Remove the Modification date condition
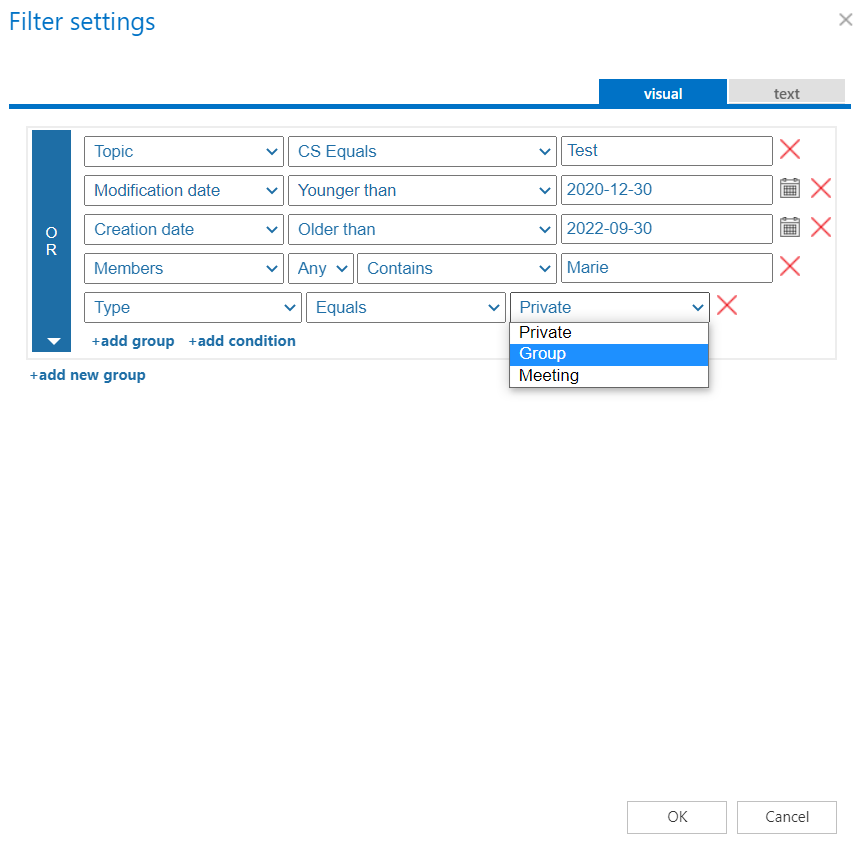Image resolution: width=863 pixels, height=845 pixels. 821,189
